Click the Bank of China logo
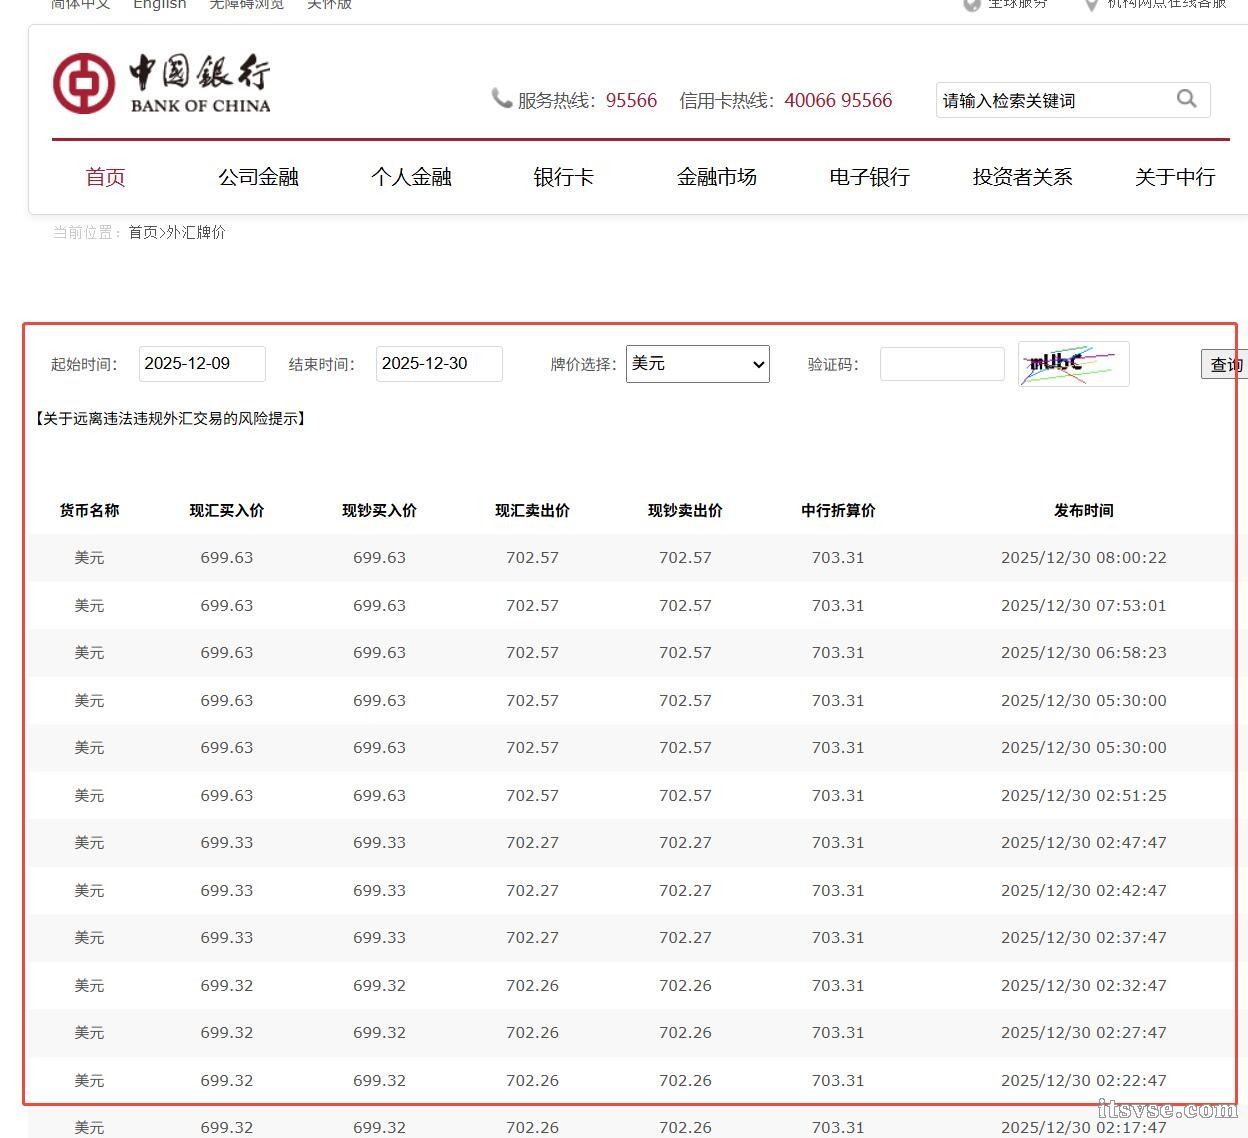 (x=160, y=82)
